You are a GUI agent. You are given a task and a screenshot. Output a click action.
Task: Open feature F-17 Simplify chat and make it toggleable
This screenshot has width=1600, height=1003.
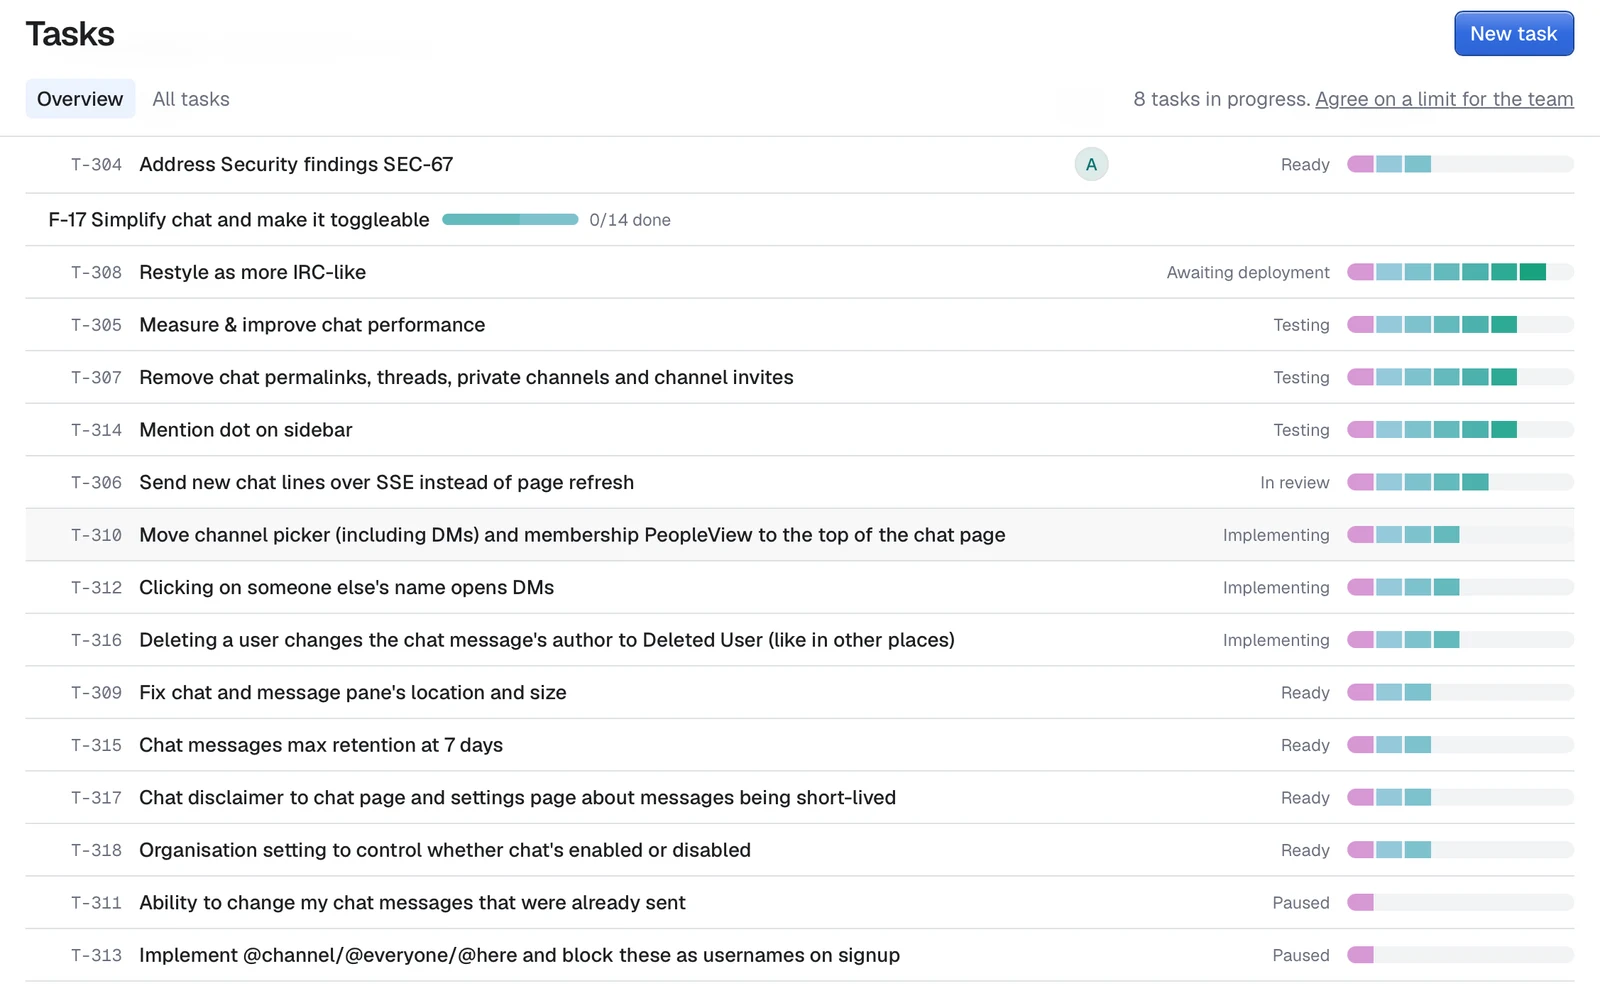(239, 220)
